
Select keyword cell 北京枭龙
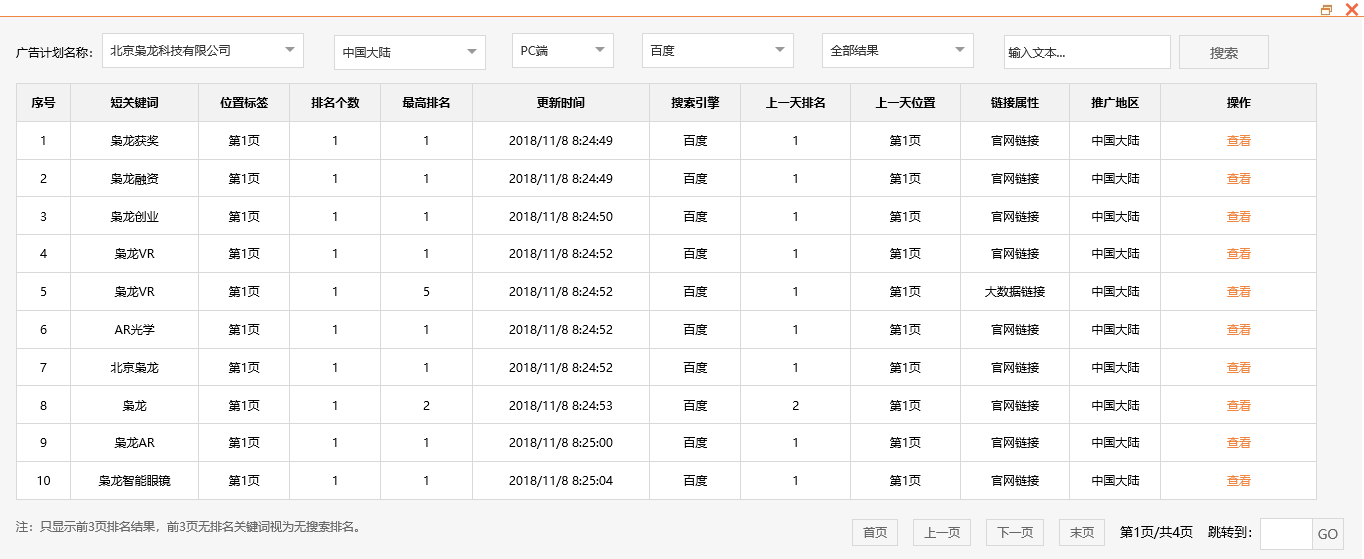click(x=135, y=368)
